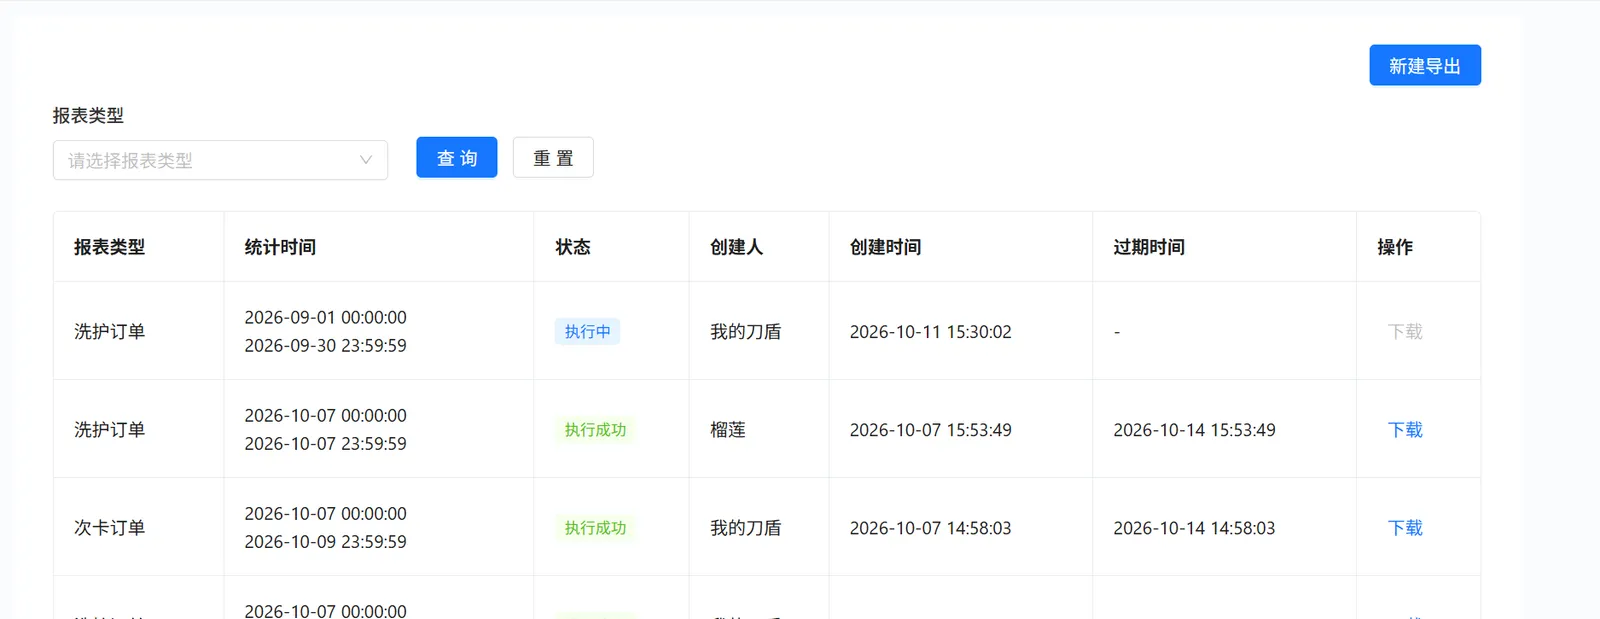This screenshot has width=1600, height=619.
Task: Click the 新建导出 button
Action: pyautogui.click(x=1425, y=66)
